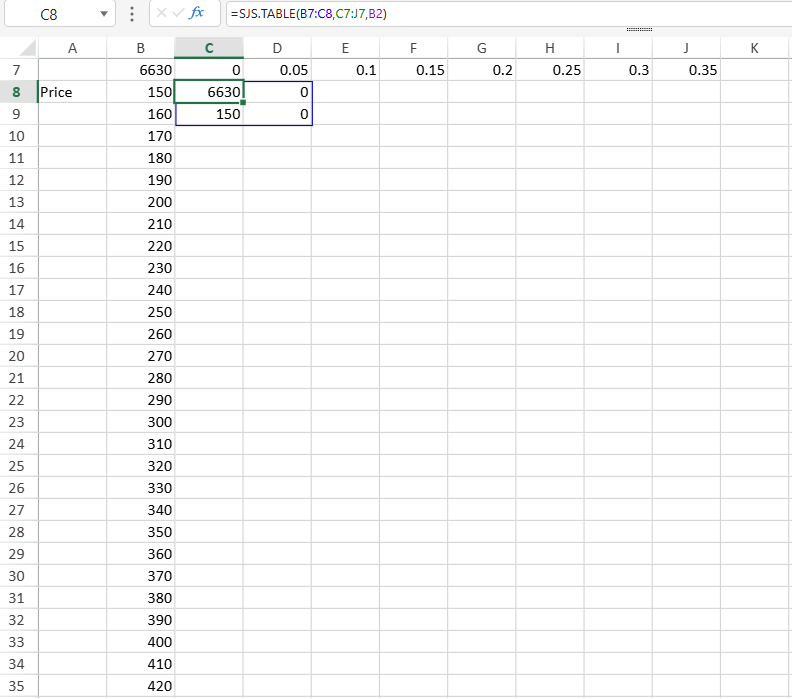Click cell containing 170

click(x=140, y=136)
